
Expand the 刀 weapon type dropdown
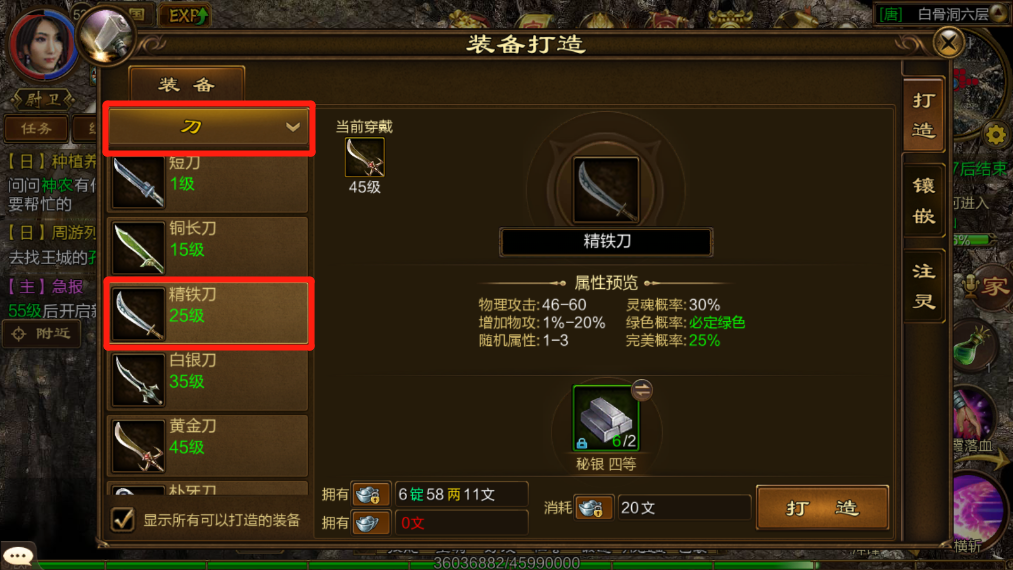[x=209, y=127]
